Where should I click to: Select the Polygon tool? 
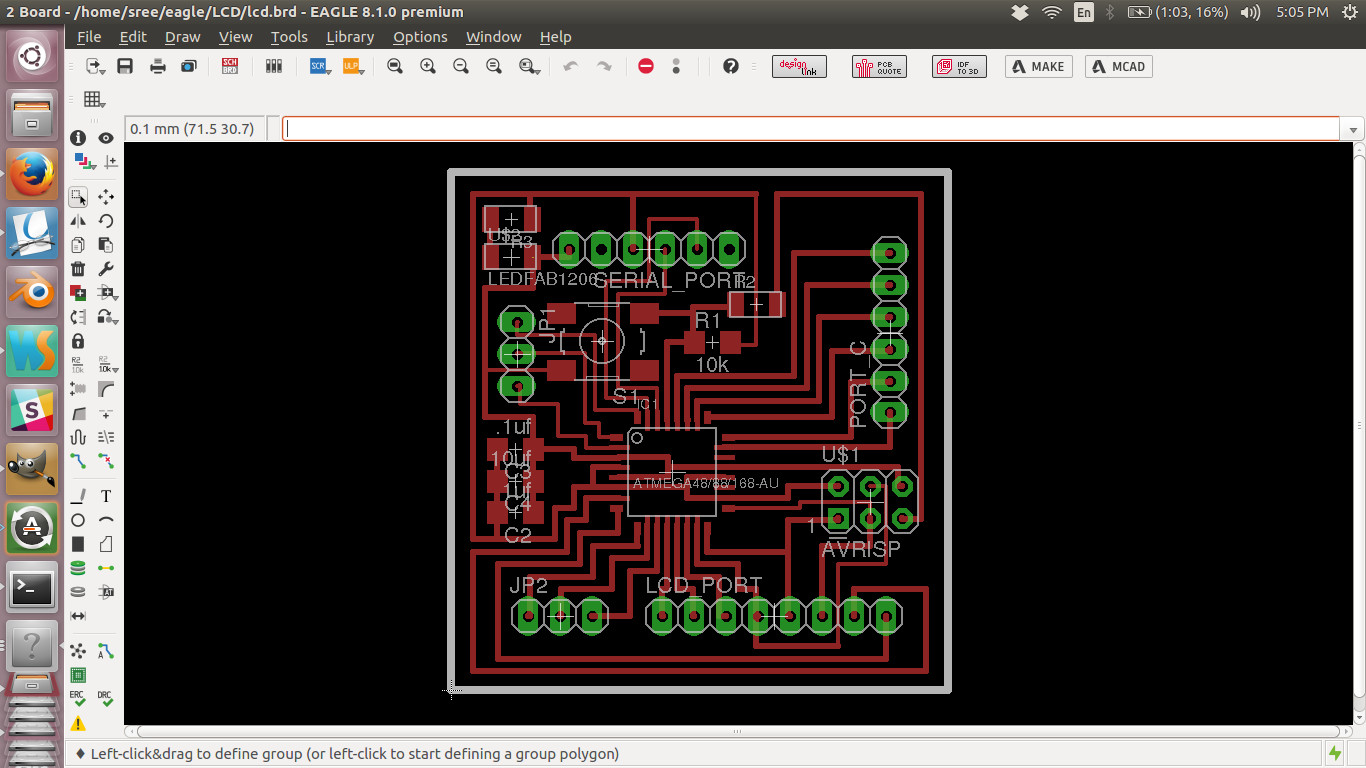point(106,544)
